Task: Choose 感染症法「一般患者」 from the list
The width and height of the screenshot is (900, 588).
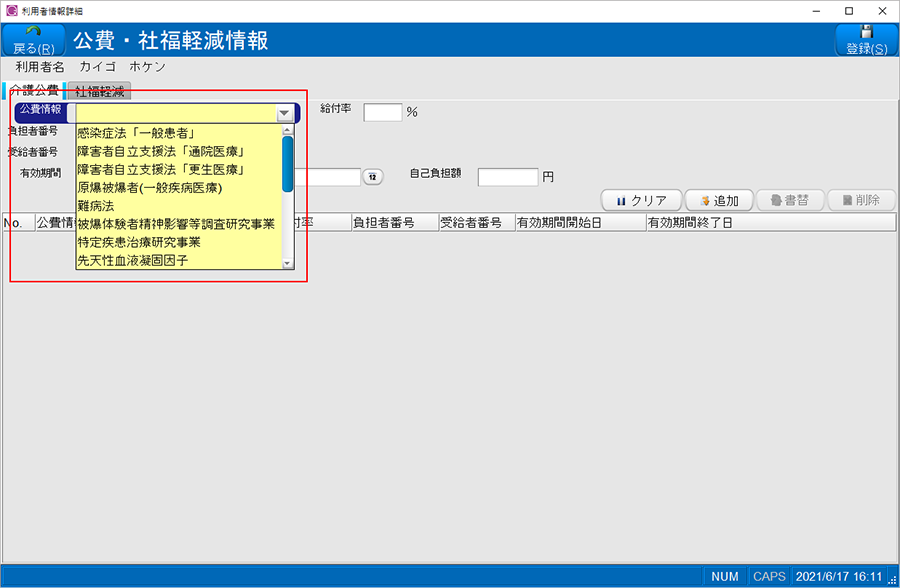Action: pyautogui.click(x=135, y=133)
